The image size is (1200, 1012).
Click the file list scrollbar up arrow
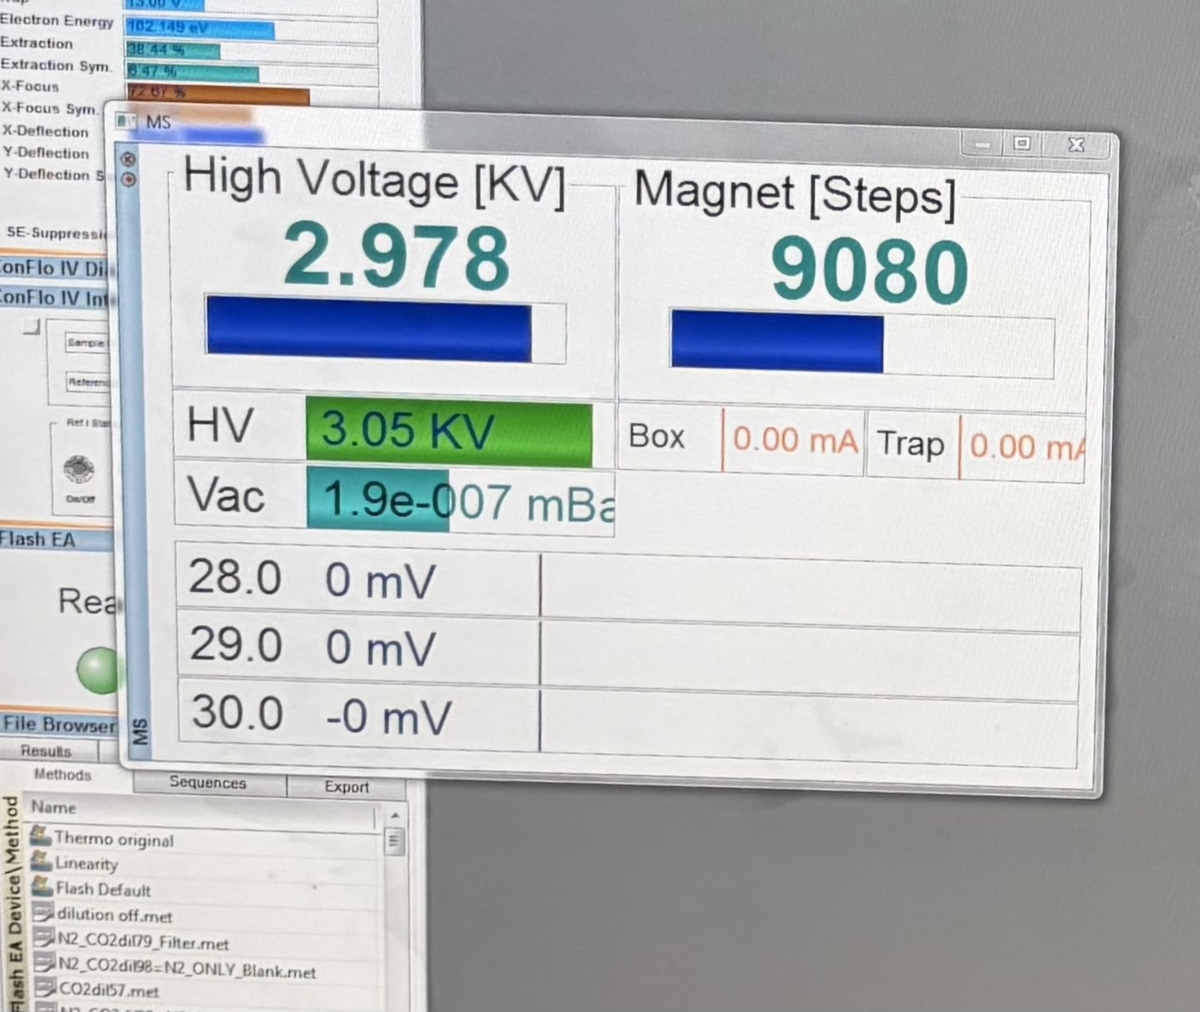click(x=394, y=815)
